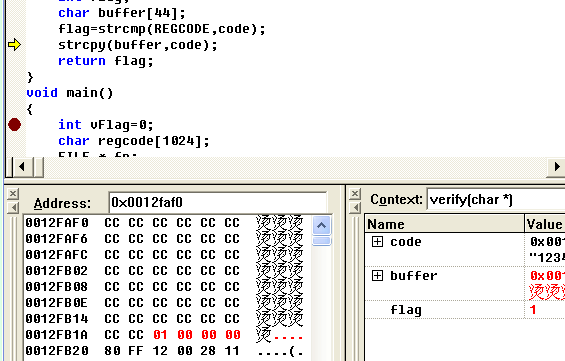Viewport: 565px width, 361px height.
Task: Click the char buffer[44]; line
Action: coord(122,13)
